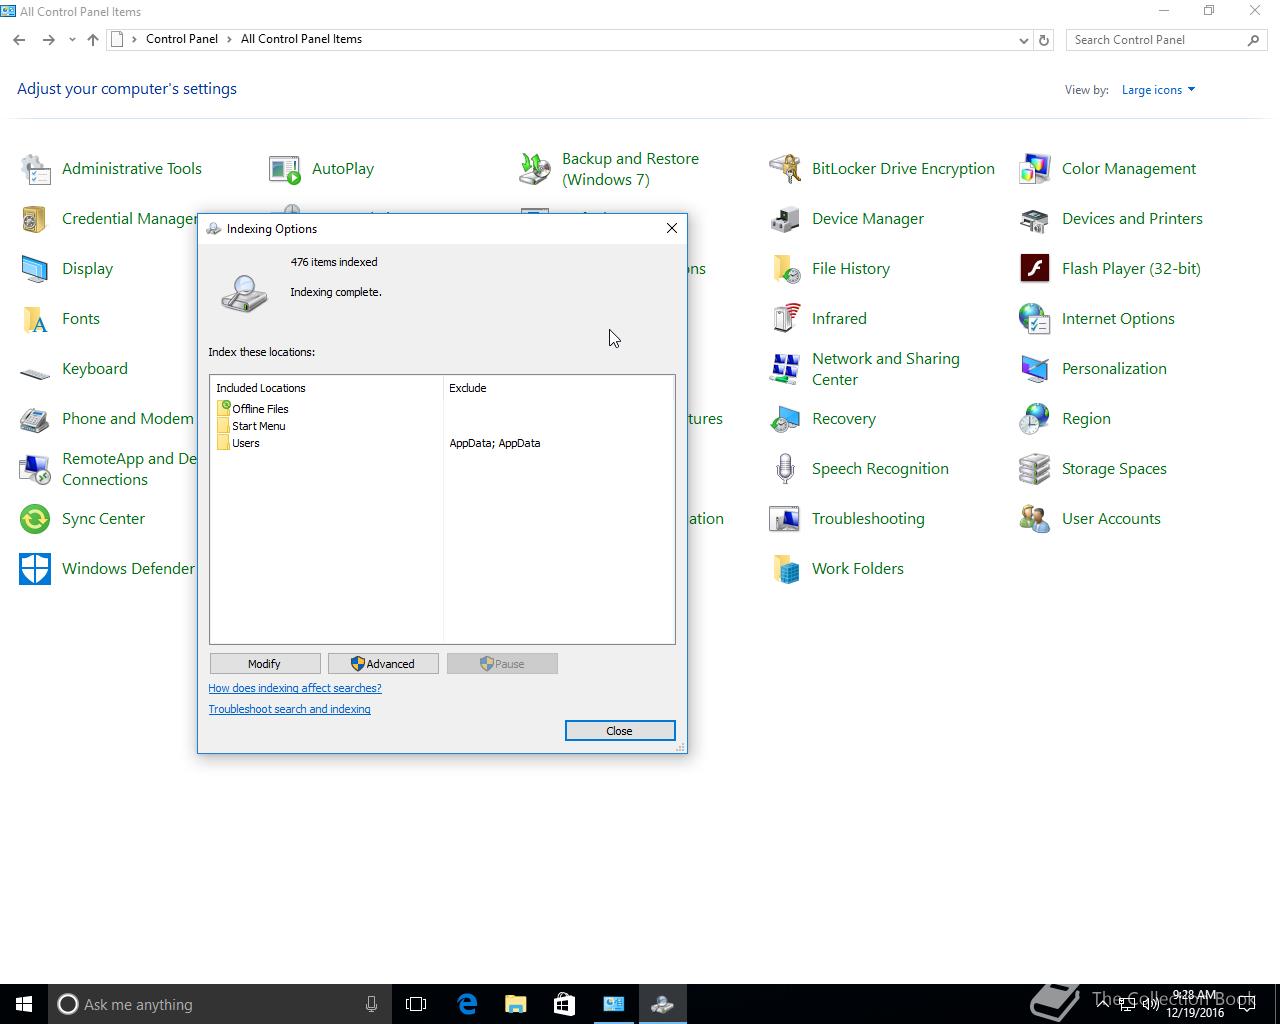Image resolution: width=1280 pixels, height=1024 pixels.
Task: Open Flash Player (32-bit) icon
Action: 1035,269
